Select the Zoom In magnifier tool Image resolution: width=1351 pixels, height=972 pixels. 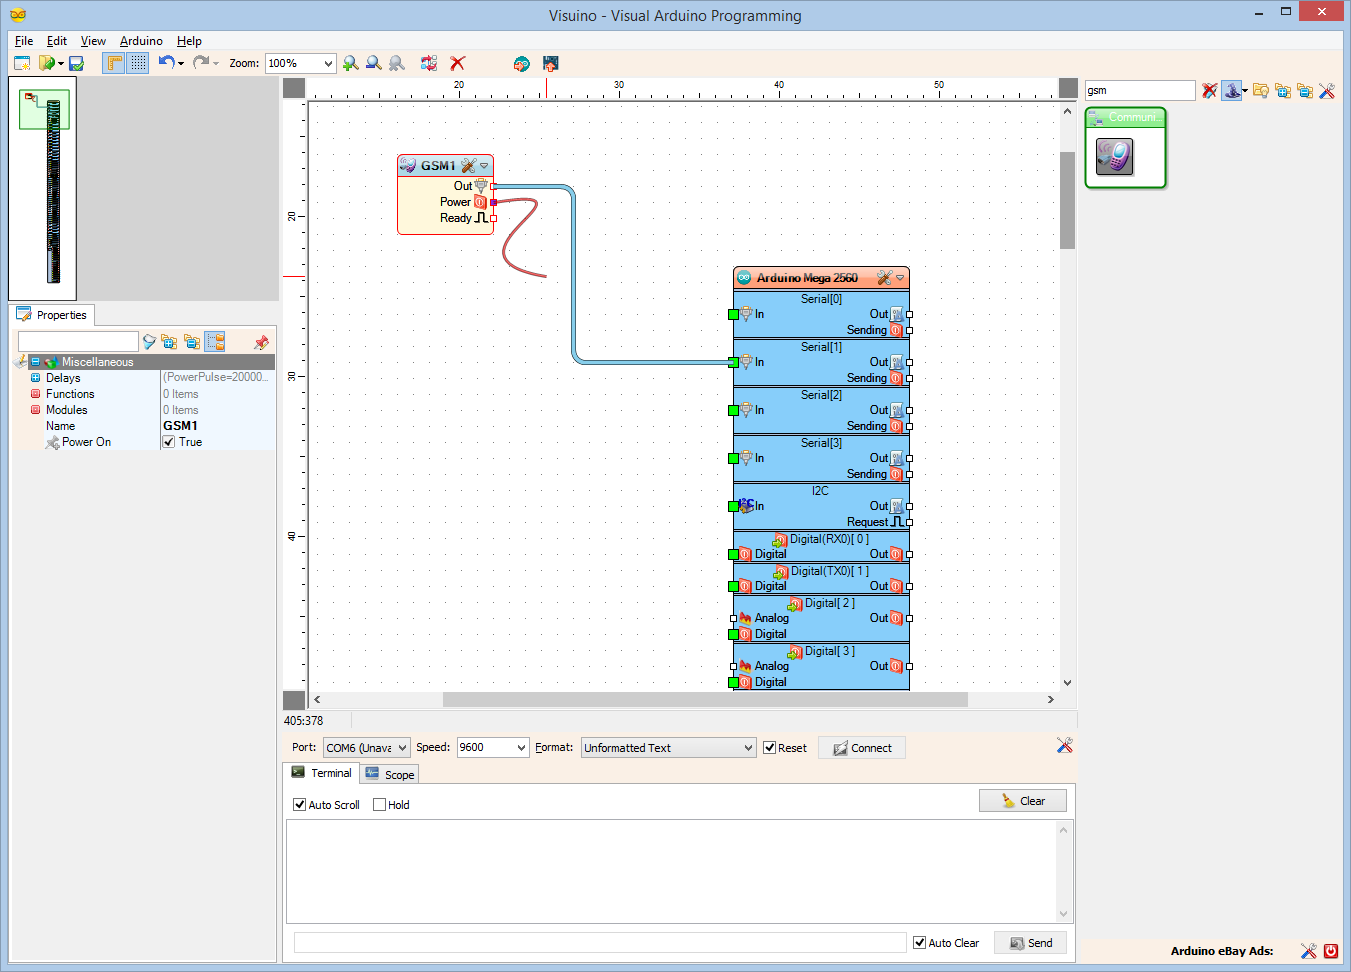350,62
